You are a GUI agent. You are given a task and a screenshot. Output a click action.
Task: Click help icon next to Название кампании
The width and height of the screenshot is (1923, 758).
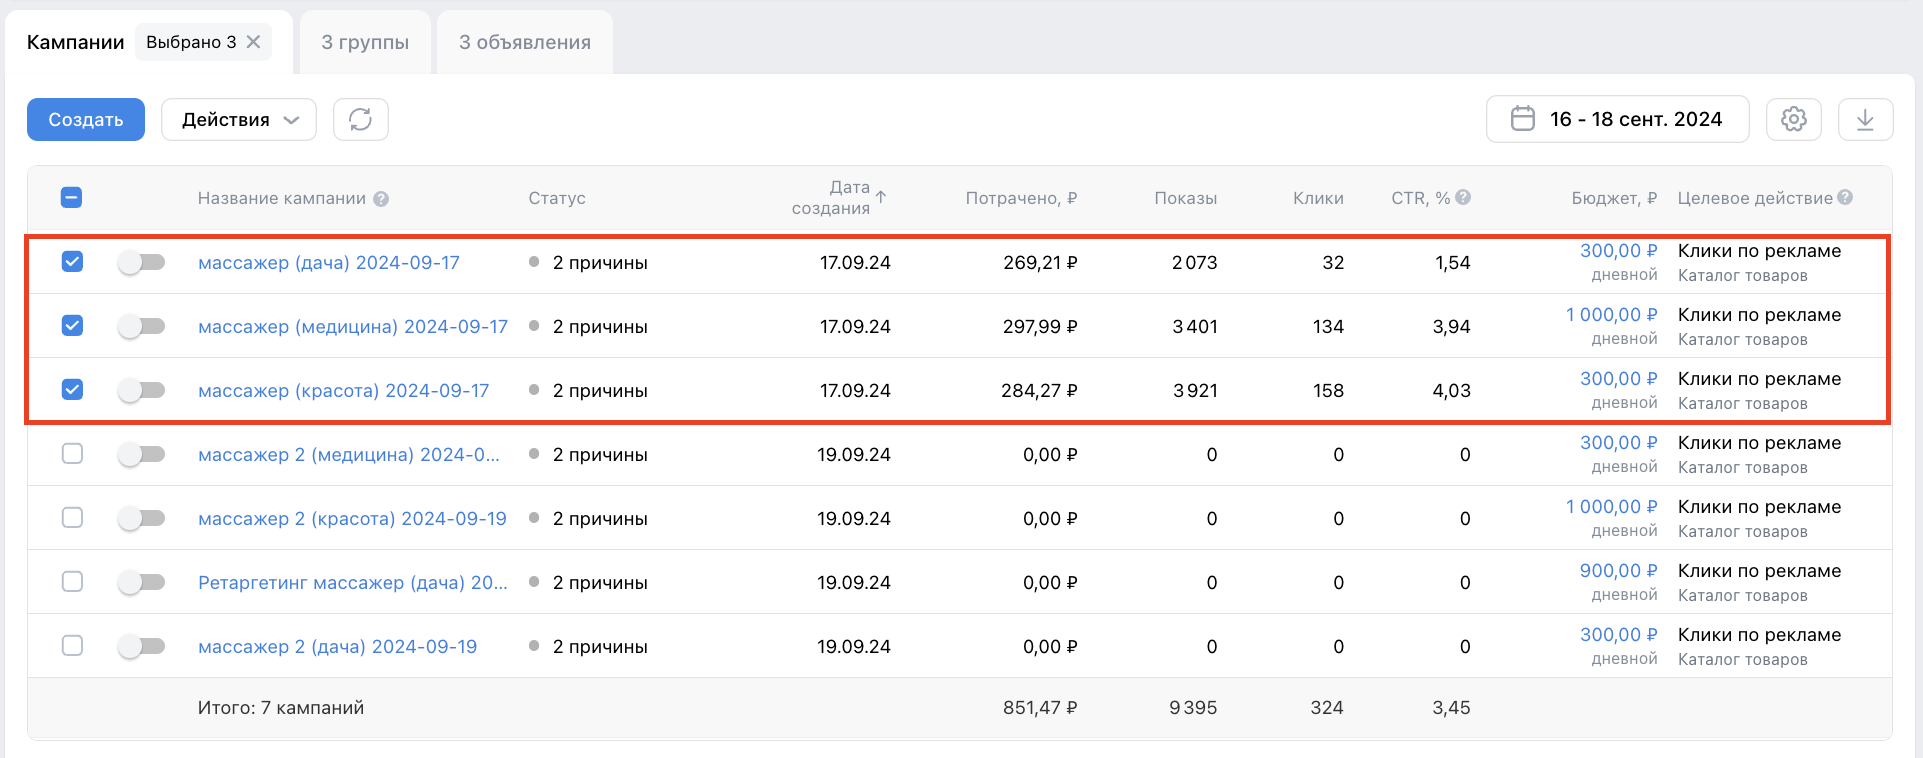pyautogui.click(x=381, y=199)
